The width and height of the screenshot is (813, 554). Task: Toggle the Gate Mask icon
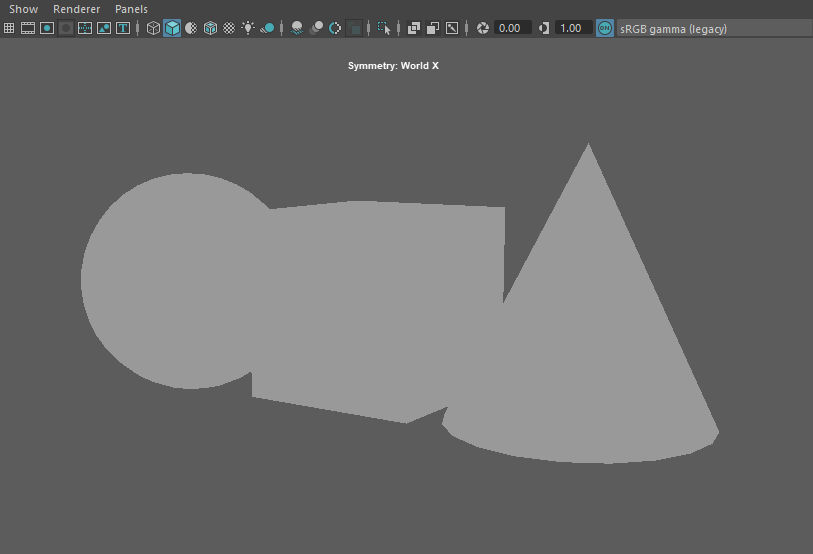coord(66,28)
